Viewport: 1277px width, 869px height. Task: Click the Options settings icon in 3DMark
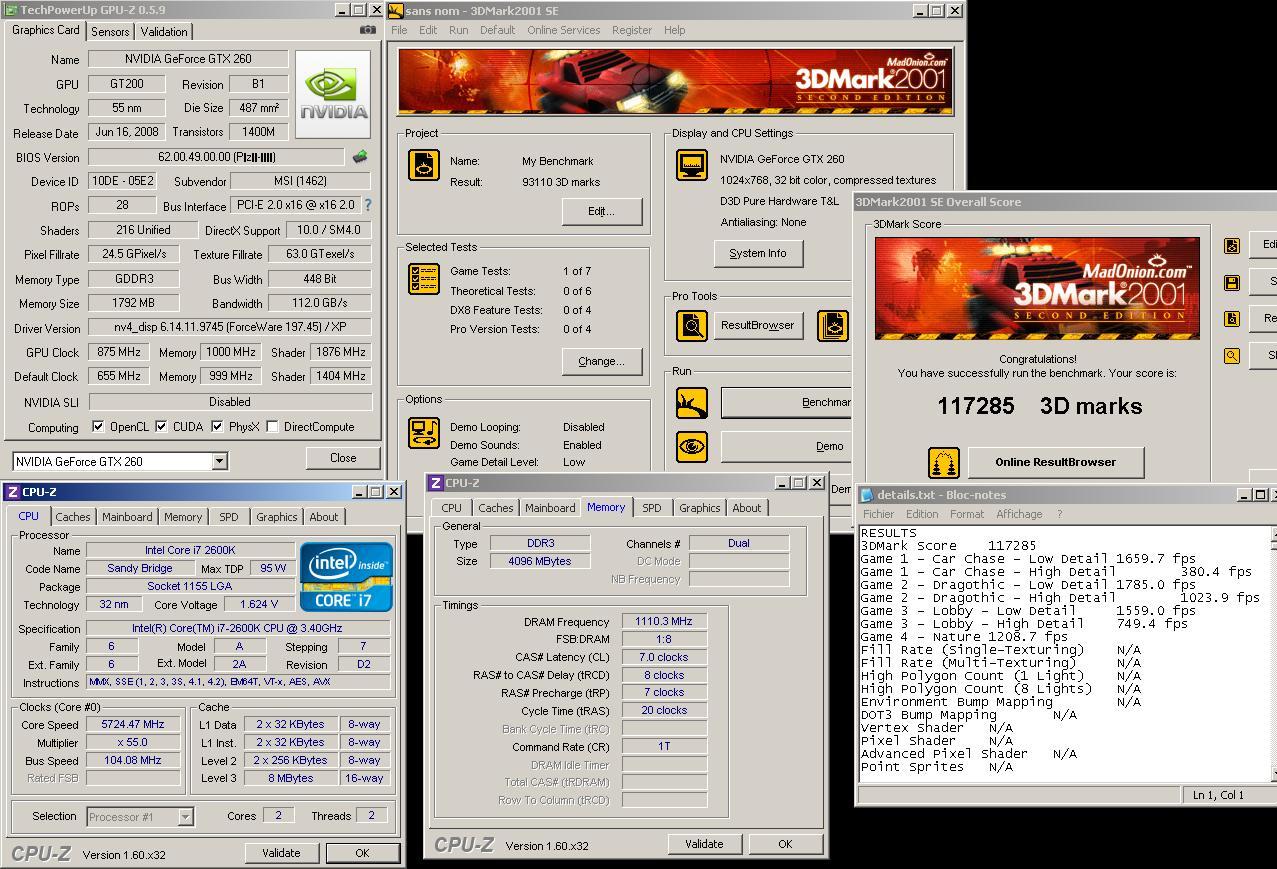click(x=424, y=432)
